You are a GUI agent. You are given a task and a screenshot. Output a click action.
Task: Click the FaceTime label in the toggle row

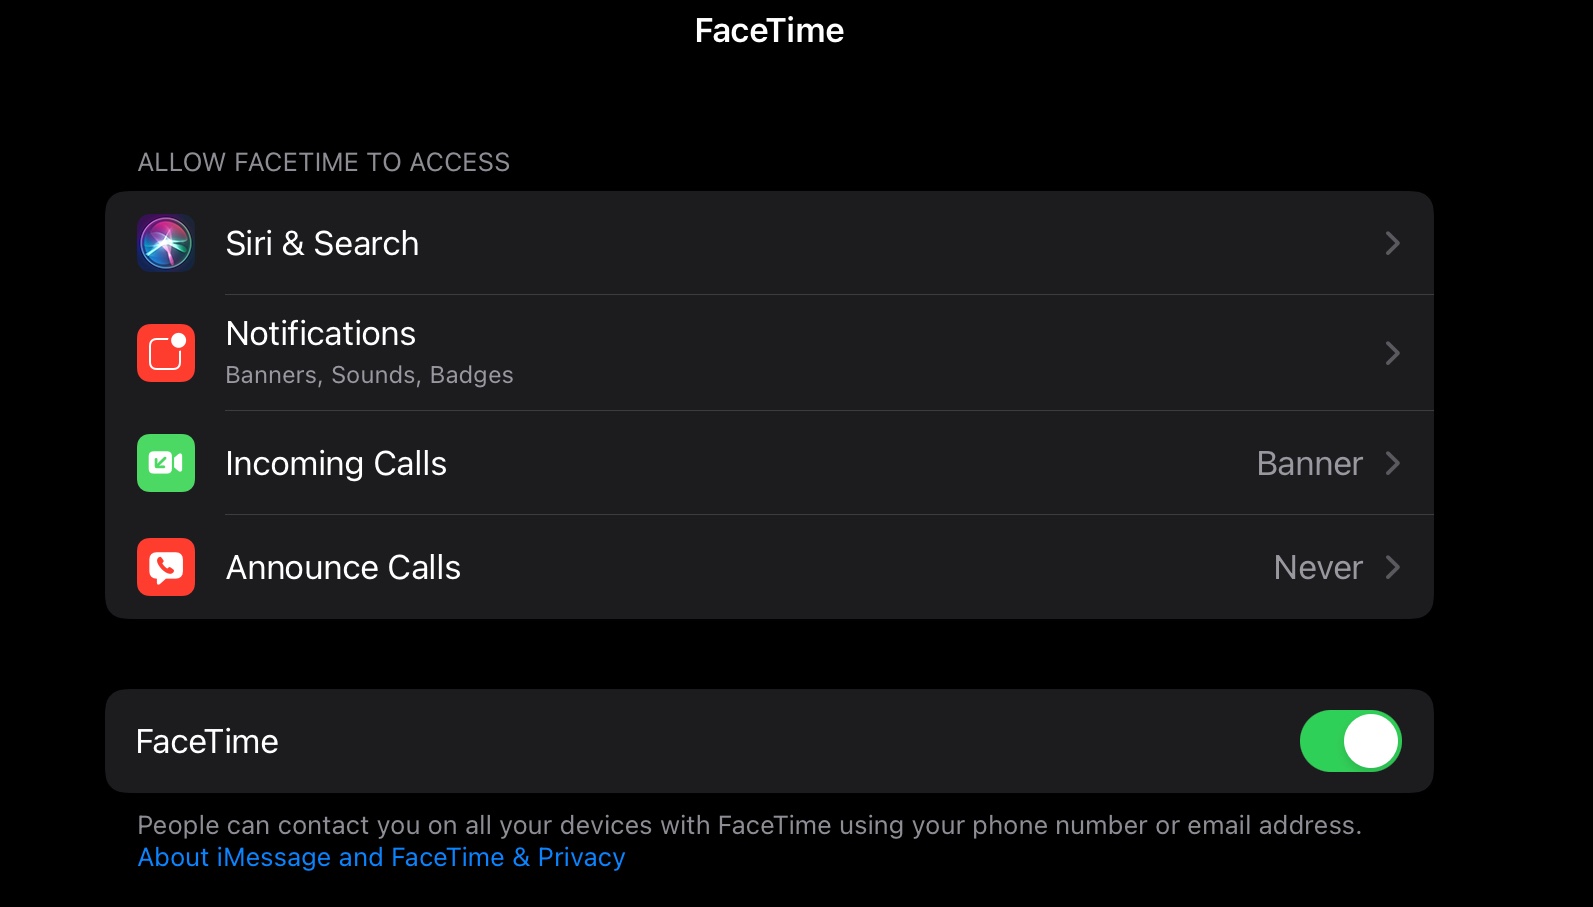pyautogui.click(x=207, y=742)
